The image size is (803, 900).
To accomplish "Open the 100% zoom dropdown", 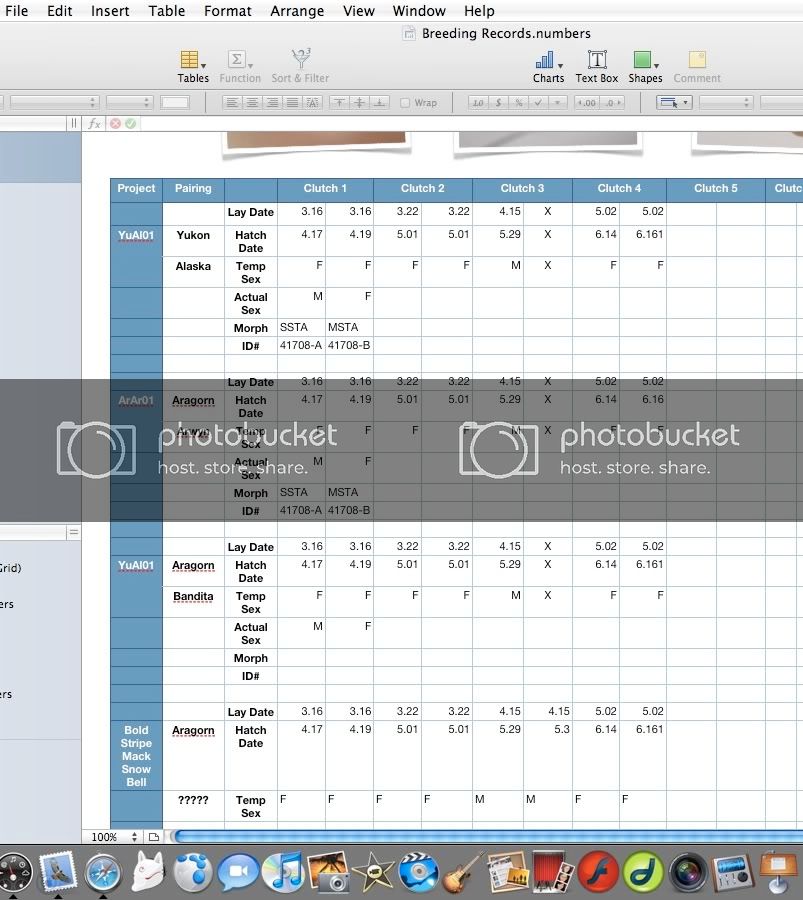I will coord(116,837).
